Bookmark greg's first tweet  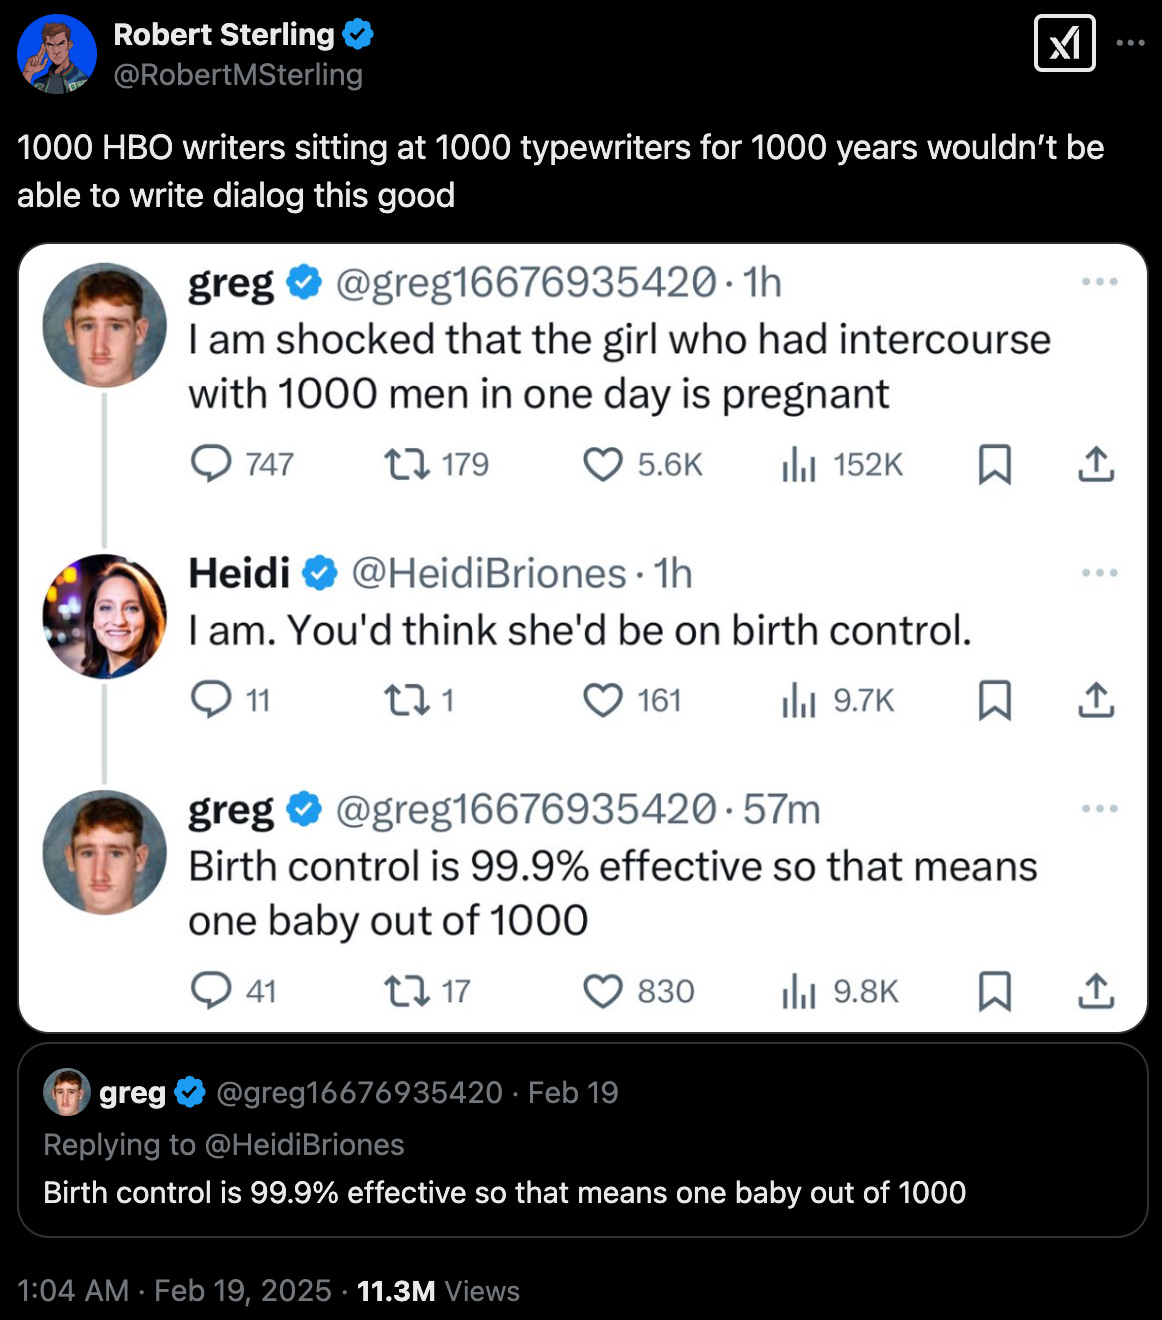click(994, 464)
